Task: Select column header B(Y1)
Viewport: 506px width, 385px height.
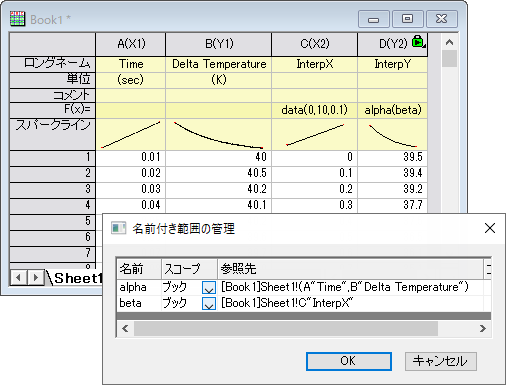Action: point(219,44)
